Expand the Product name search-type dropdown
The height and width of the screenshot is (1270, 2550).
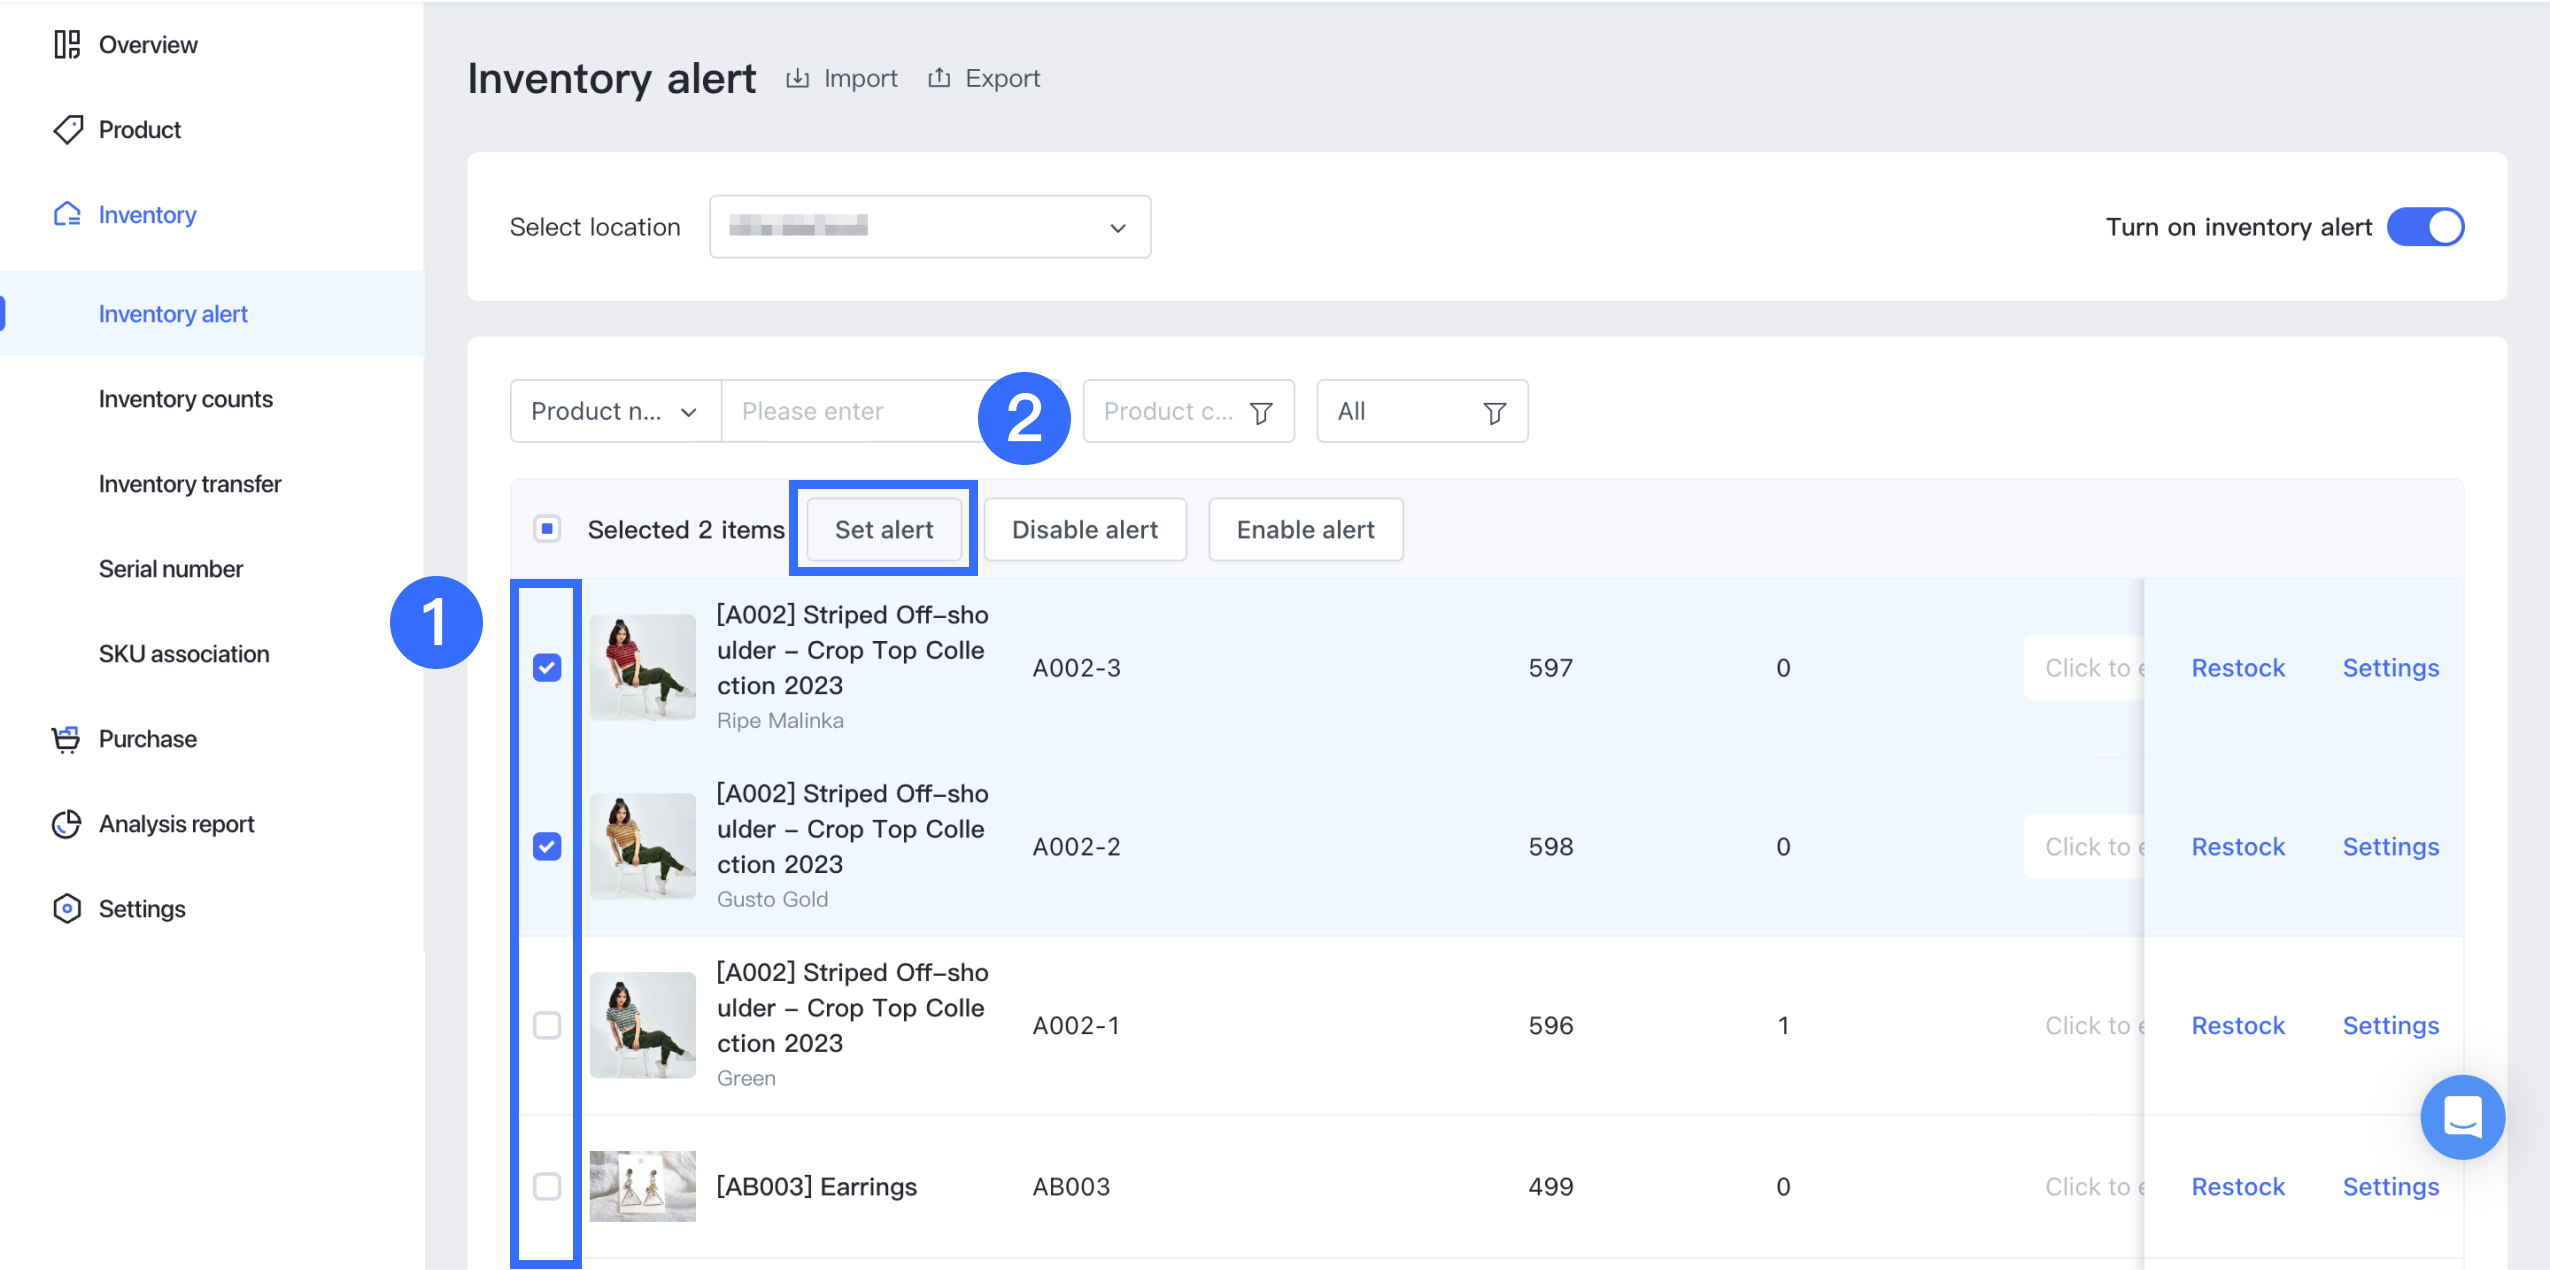(614, 411)
